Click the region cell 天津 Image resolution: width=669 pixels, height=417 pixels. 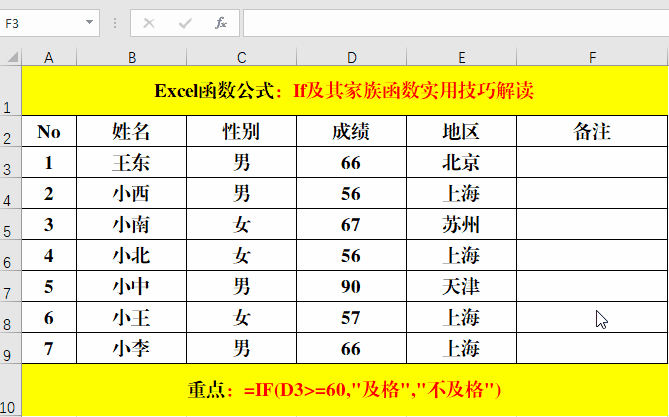click(462, 286)
